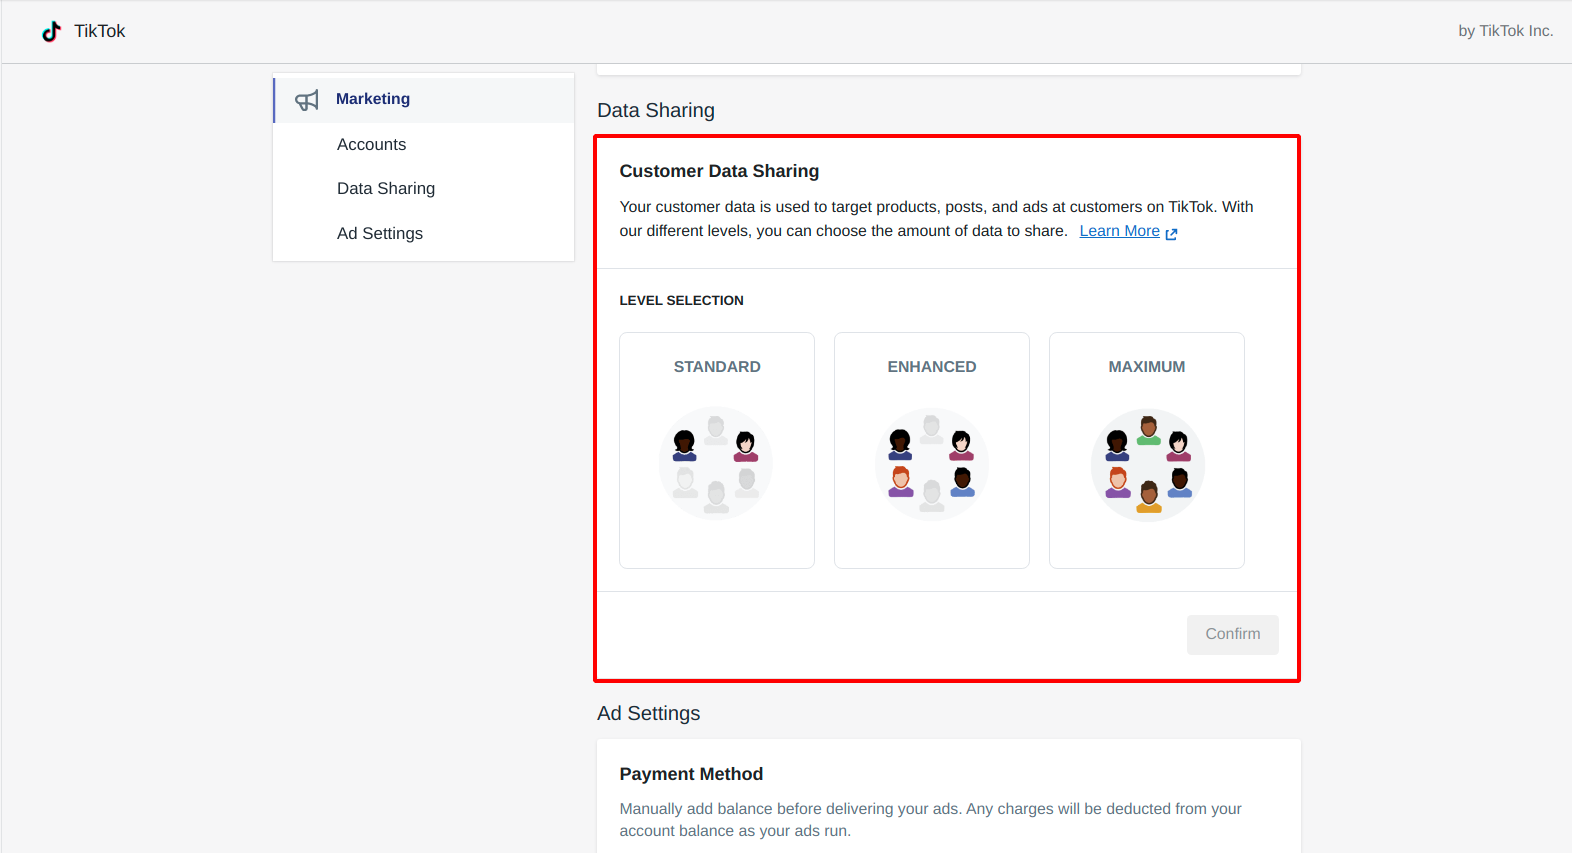1572x853 pixels.
Task: Click the Customer Data Sharing heading
Action: (x=719, y=171)
